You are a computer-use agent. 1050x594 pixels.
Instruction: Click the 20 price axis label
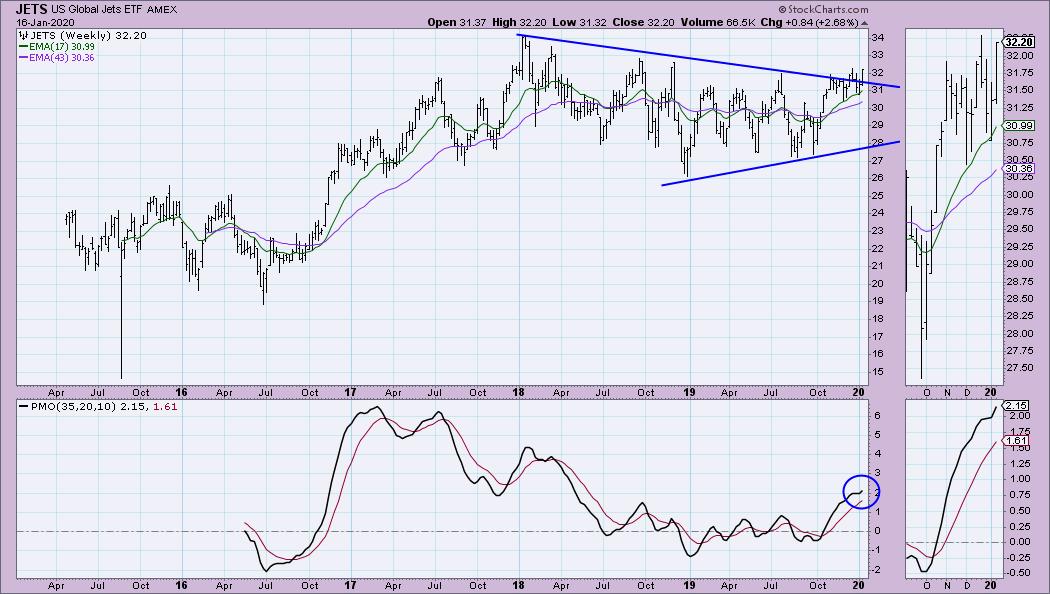(x=877, y=284)
